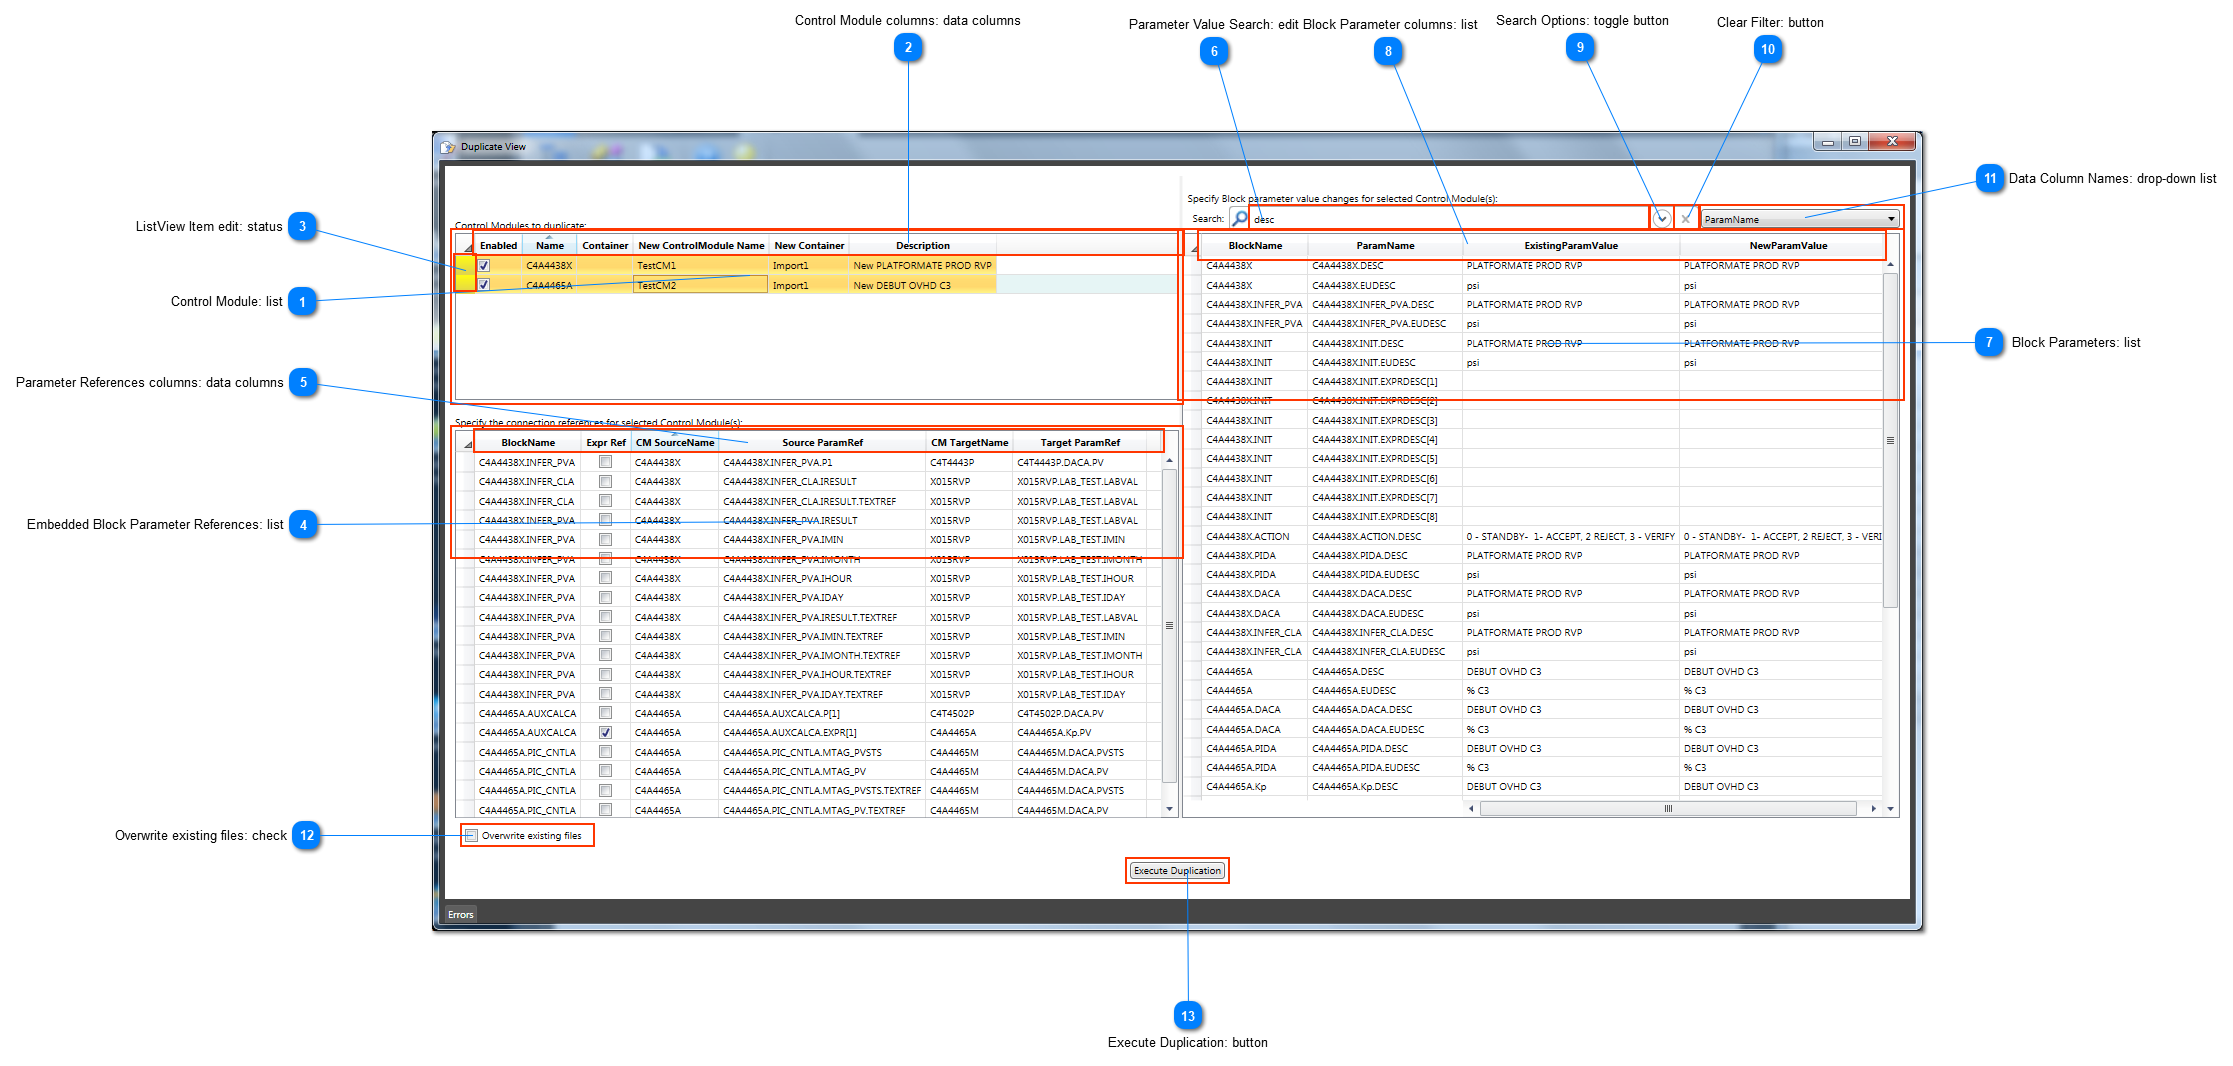Click 'New PLATFORMATE PROD RVP' description cell
This screenshot has height=1066, width=2233.
tap(922, 266)
